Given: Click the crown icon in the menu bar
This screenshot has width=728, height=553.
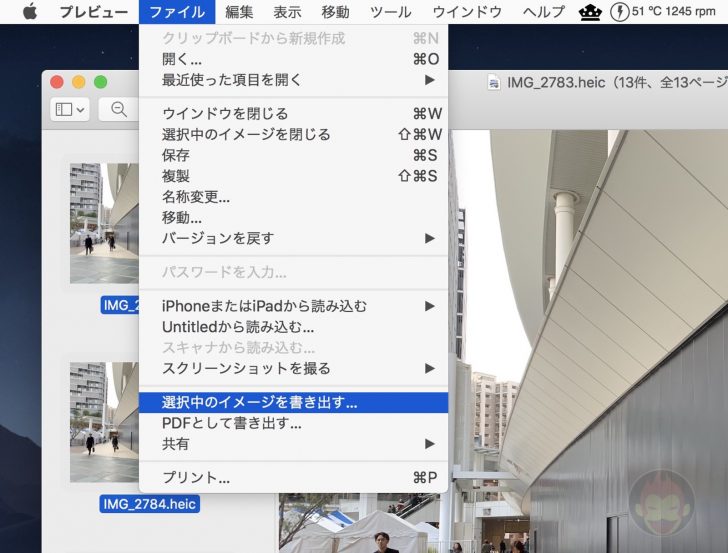Looking at the screenshot, I should [x=590, y=12].
